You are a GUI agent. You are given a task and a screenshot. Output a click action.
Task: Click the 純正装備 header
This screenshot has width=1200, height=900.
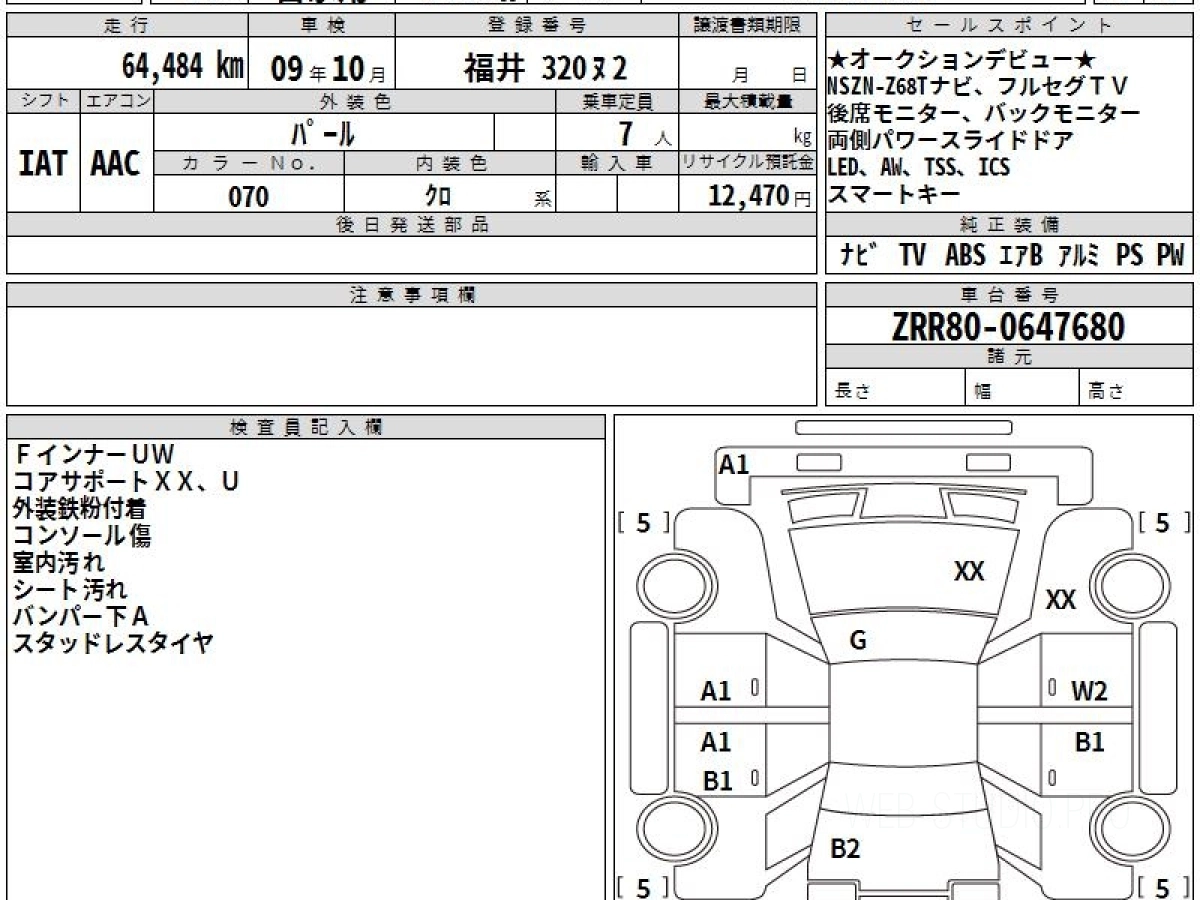[x=1009, y=225]
